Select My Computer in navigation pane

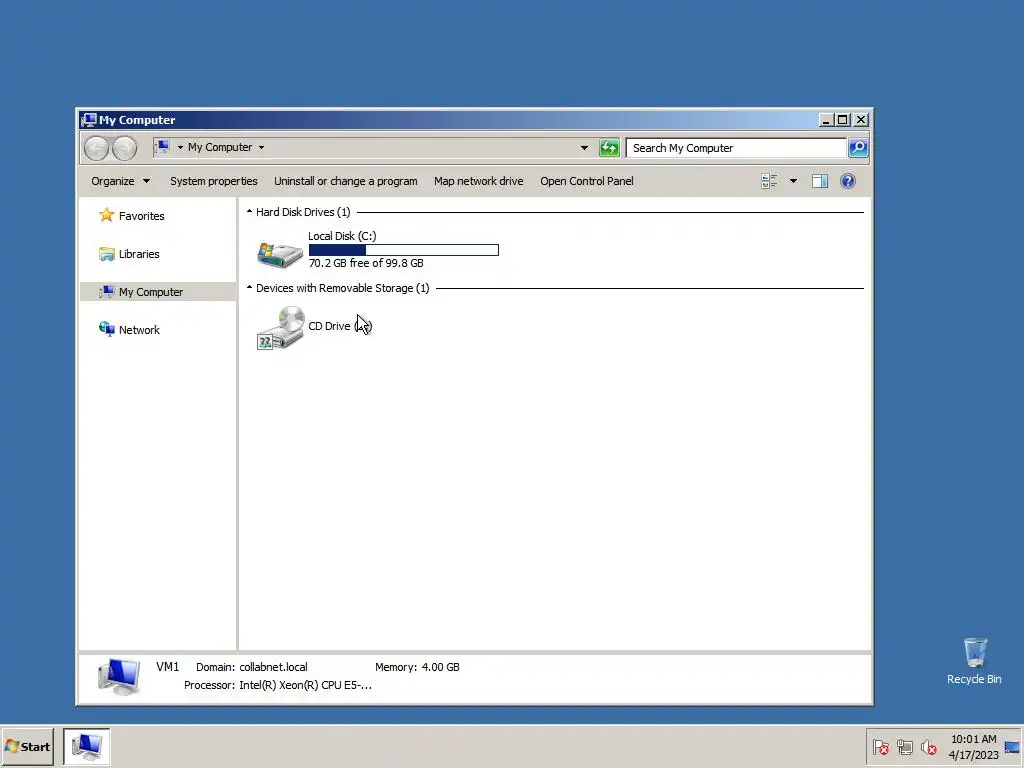pos(157,292)
